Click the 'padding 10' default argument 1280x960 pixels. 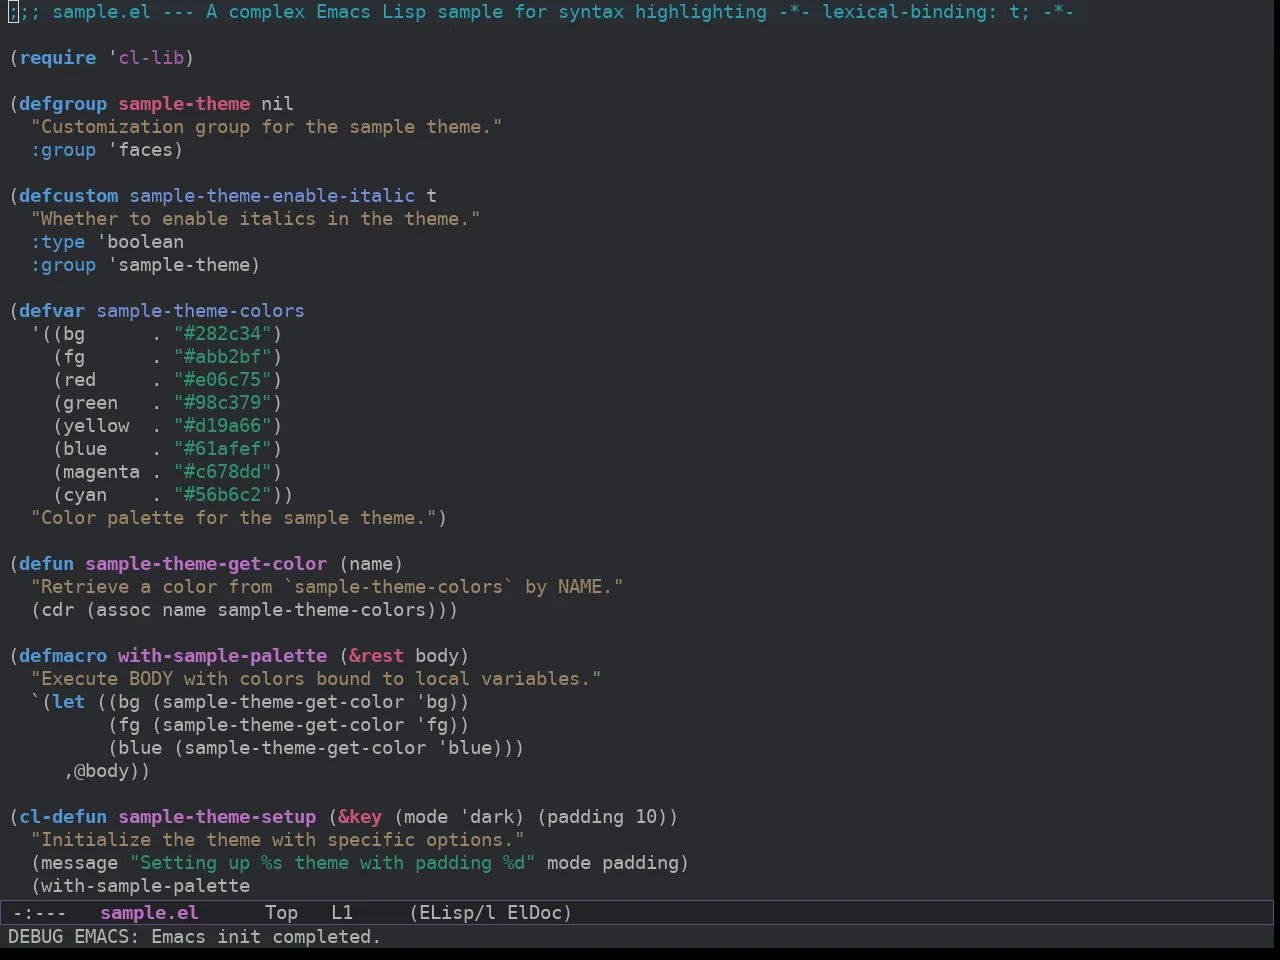pos(602,817)
